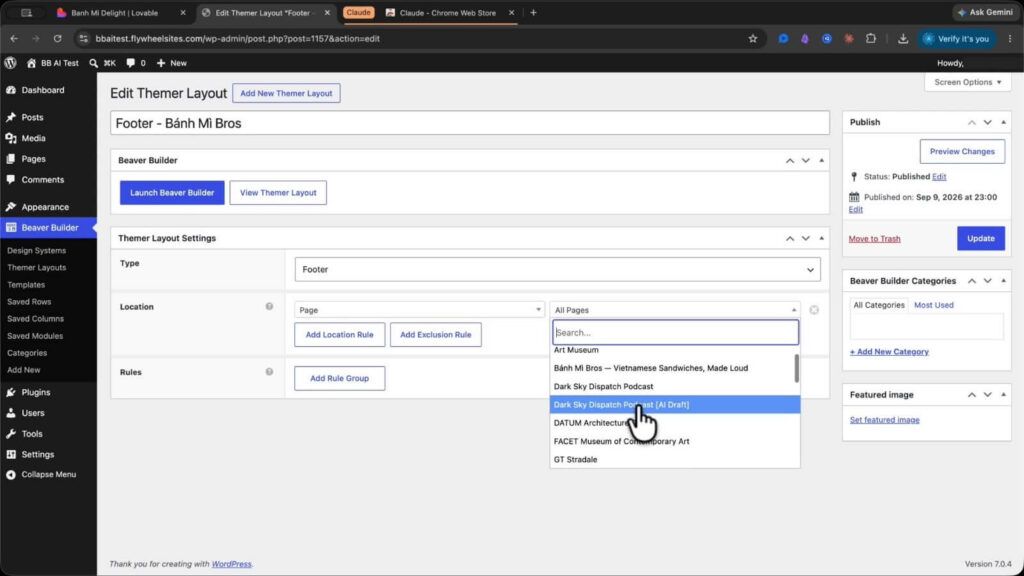Open the comments bubble in admin bar
The image size is (1024, 576).
[136, 63]
